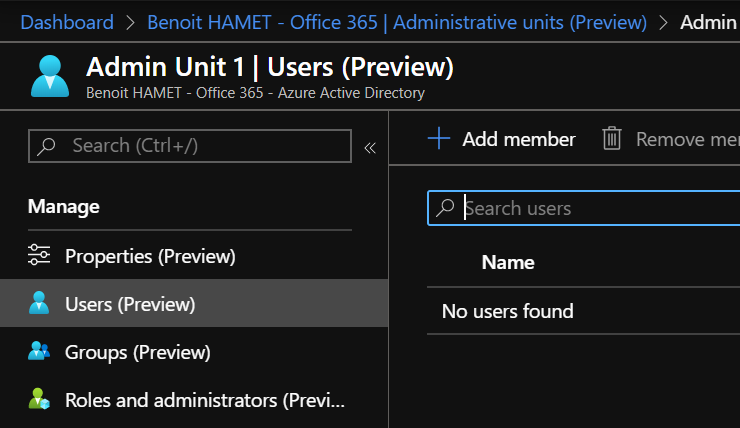This screenshot has height=428, width=740.
Task: Click the Users (Preview) person icon
Action: pos(39,304)
